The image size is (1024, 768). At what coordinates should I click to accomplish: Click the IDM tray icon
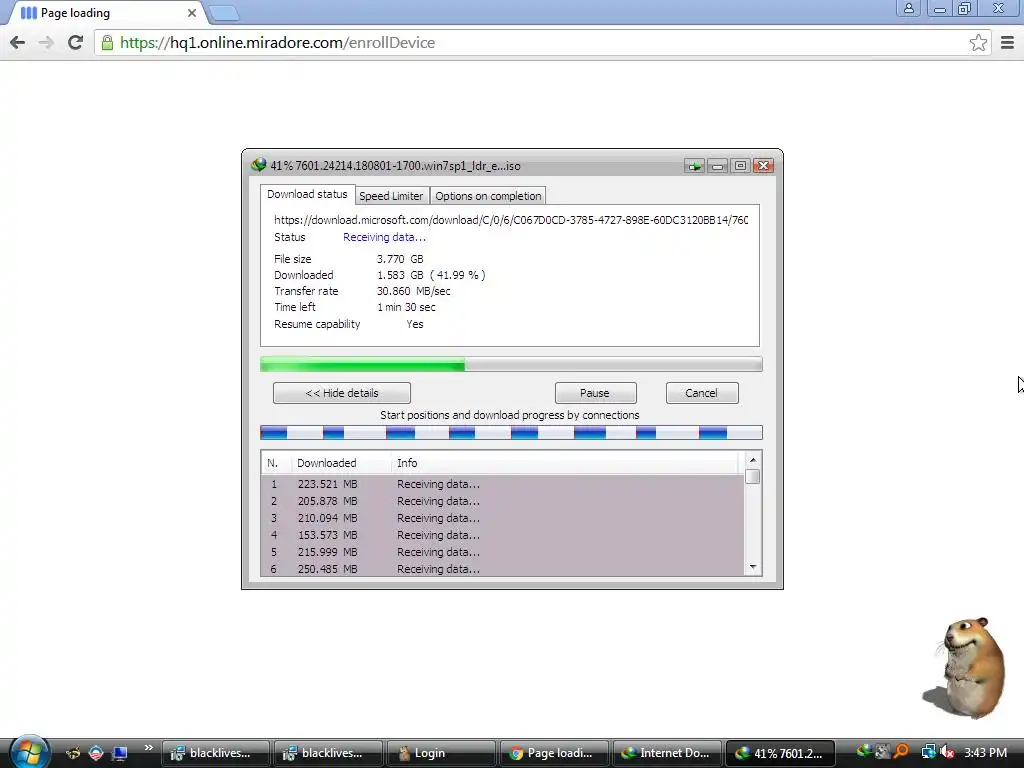pyautogui.click(x=864, y=752)
